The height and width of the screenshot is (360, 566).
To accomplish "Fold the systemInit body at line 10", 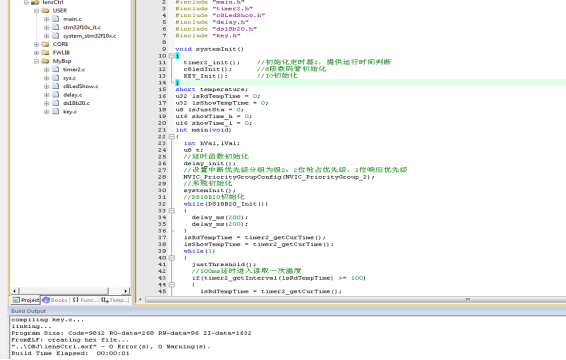I will coord(172,56).
